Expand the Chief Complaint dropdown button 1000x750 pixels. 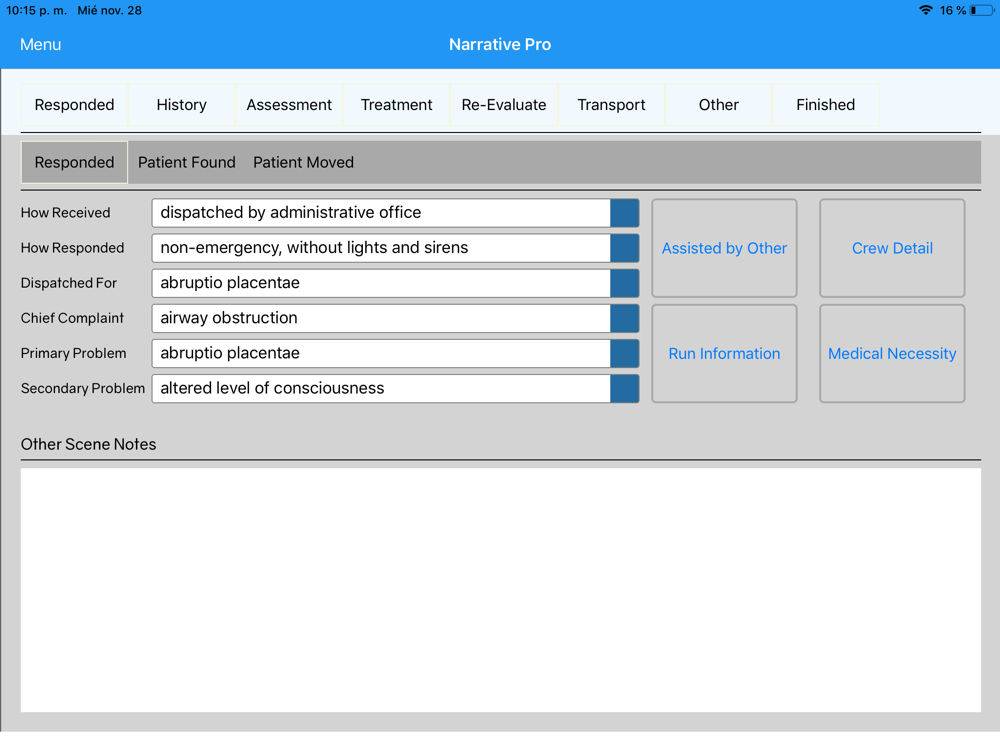[624, 318]
